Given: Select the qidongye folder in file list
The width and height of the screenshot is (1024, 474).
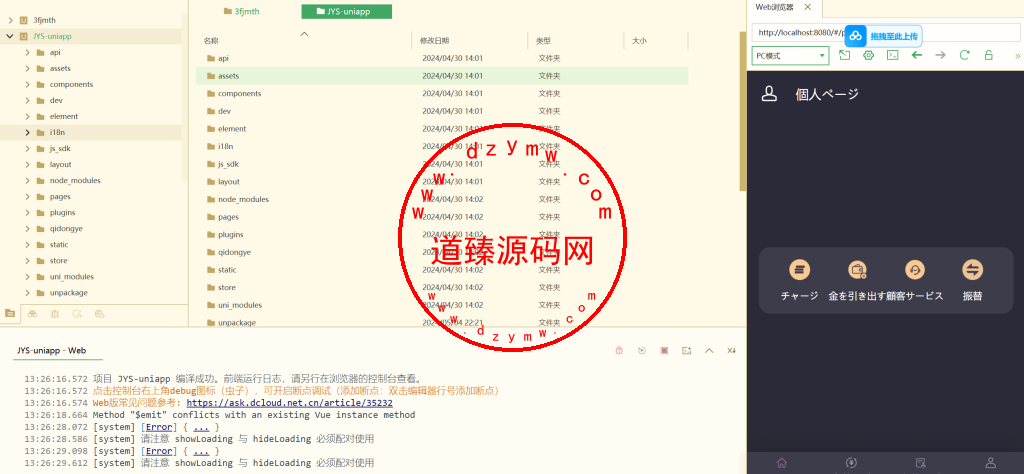Looking at the screenshot, I should click(234, 252).
